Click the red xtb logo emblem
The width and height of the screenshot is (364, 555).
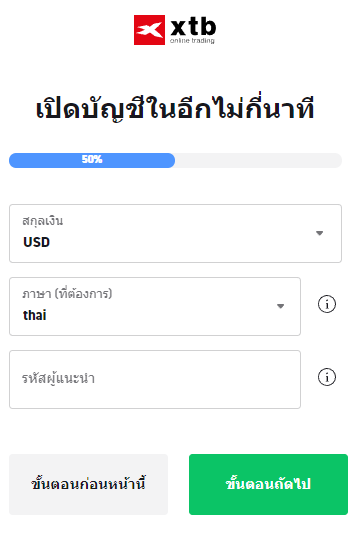tap(149, 30)
